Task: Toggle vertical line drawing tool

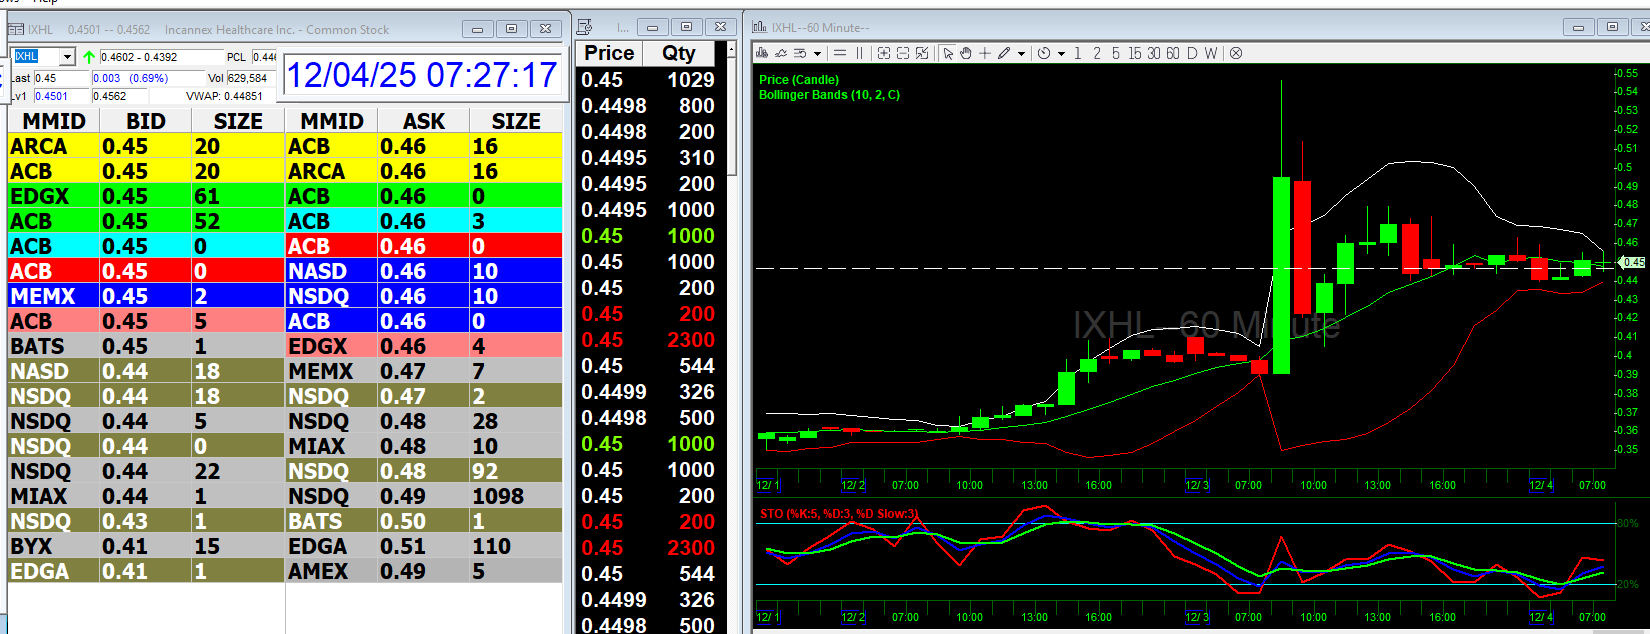Action: (859, 53)
